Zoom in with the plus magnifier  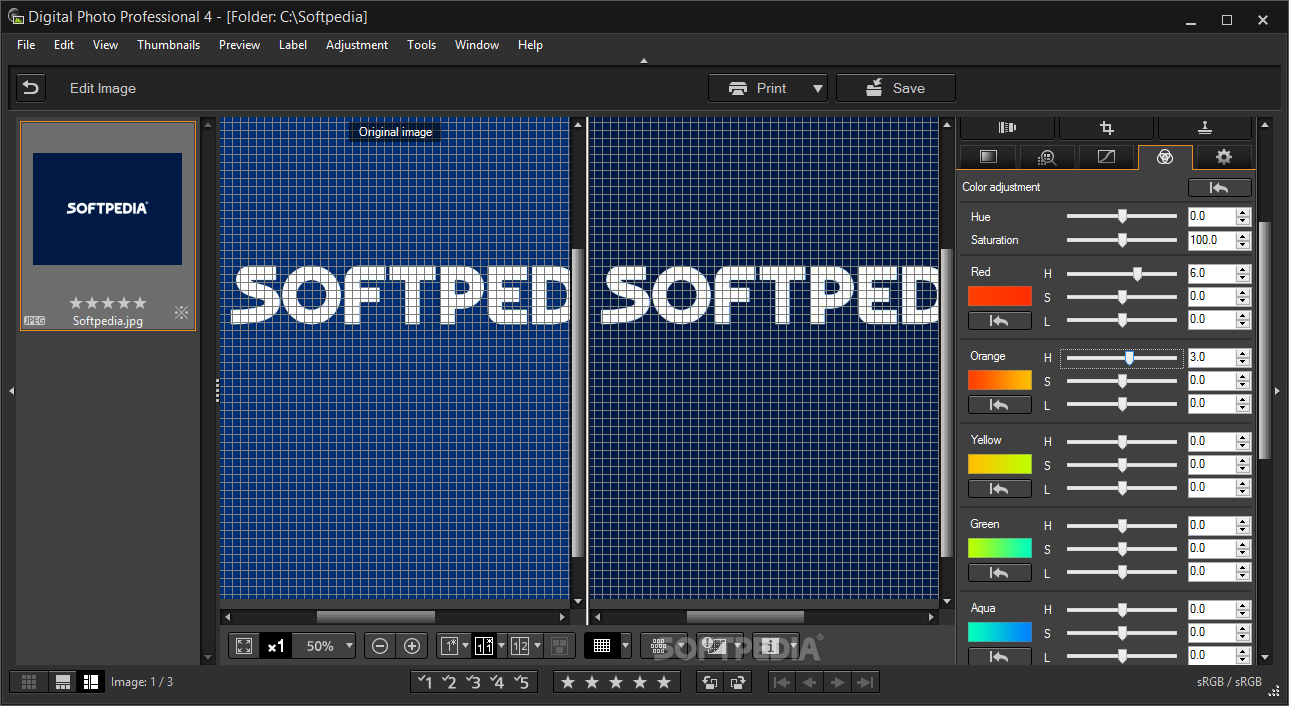pyautogui.click(x=412, y=646)
